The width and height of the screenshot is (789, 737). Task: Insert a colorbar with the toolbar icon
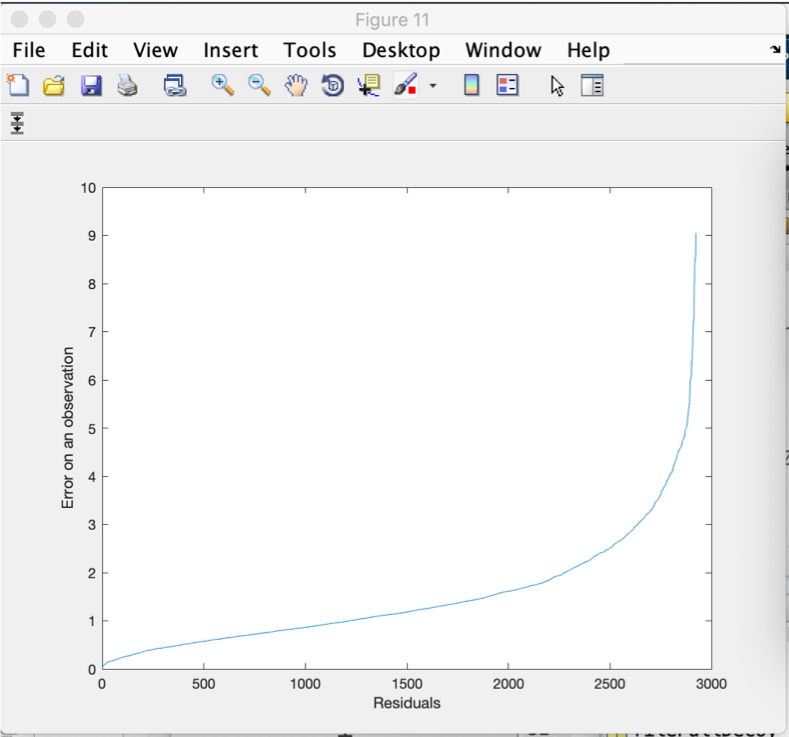pos(471,85)
